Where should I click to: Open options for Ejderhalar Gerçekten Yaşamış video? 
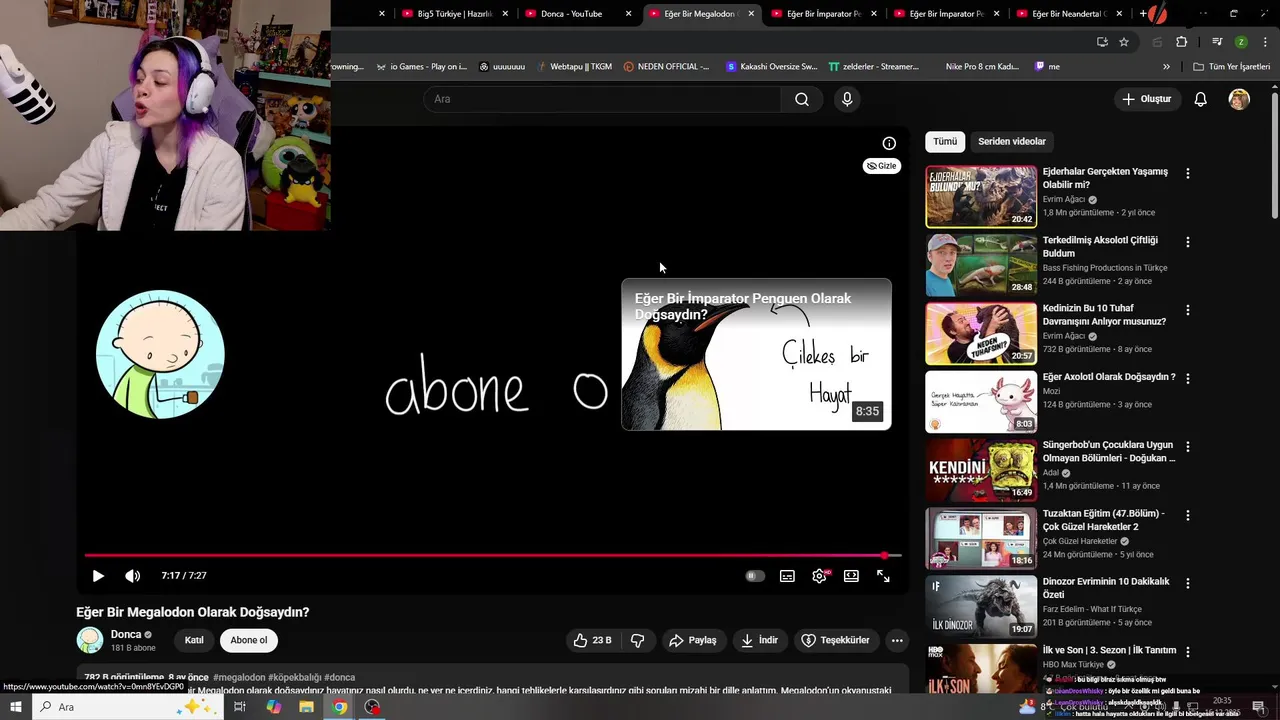pos(1187,174)
